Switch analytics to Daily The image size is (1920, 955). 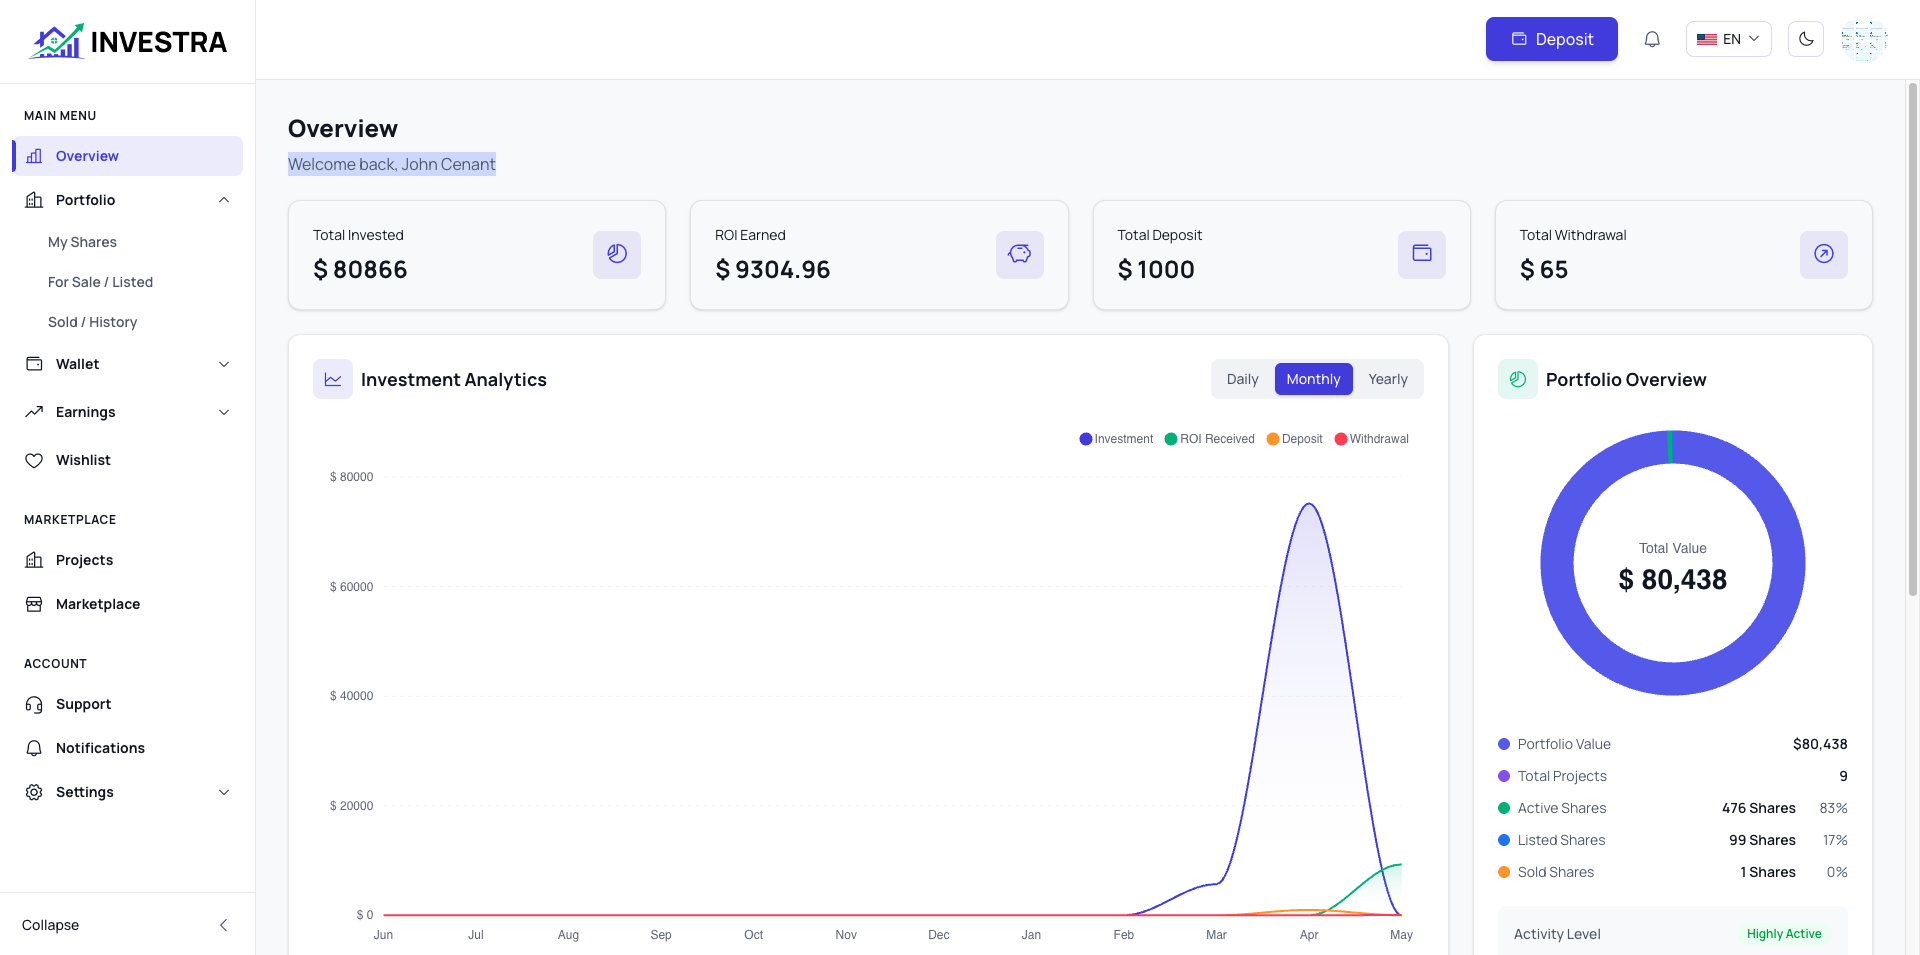tap(1243, 379)
